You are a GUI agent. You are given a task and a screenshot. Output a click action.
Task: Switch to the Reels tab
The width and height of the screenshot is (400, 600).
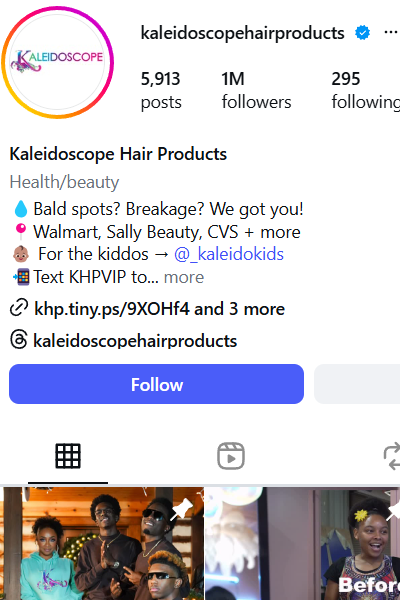231,456
